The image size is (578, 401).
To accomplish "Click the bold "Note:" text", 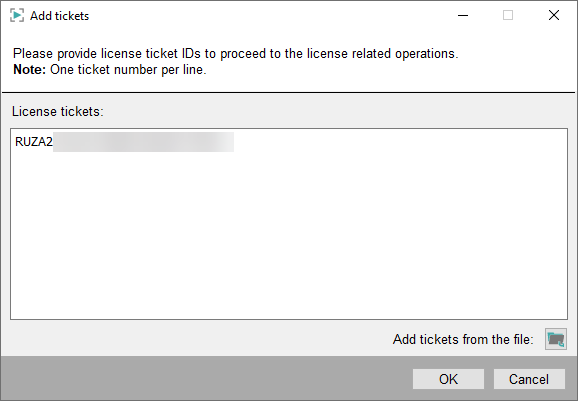I will 29,70.
